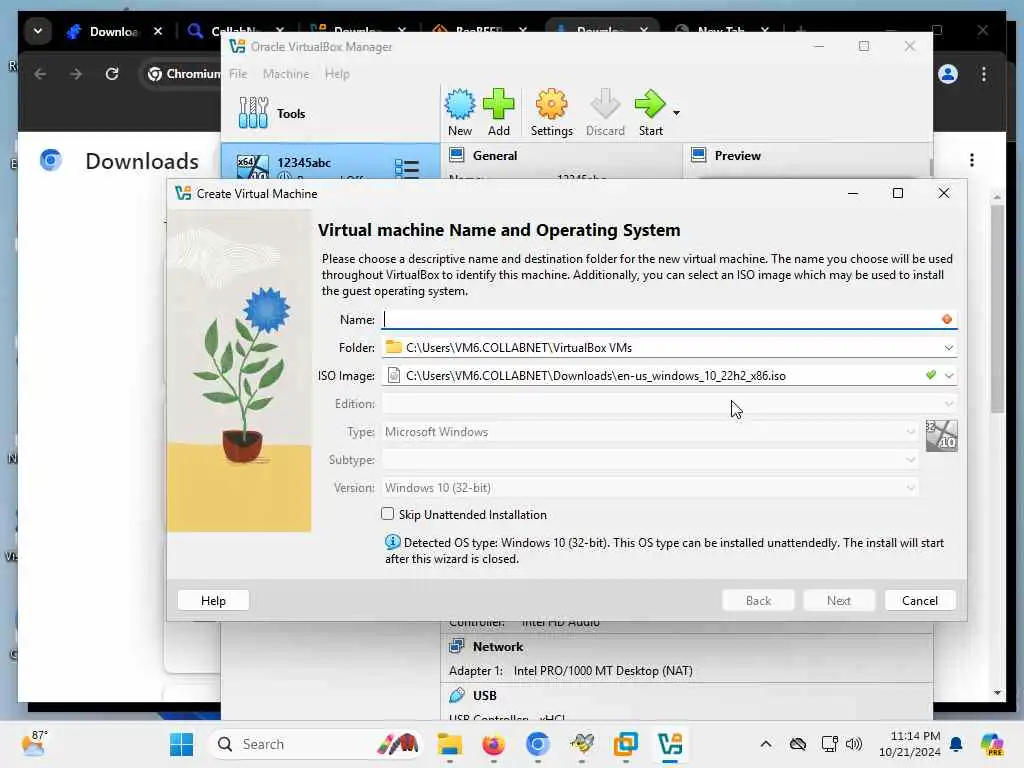The height and width of the screenshot is (768, 1024).
Task: Expand the Version dropdown Windows 10 (32-bit)
Action: 910,488
